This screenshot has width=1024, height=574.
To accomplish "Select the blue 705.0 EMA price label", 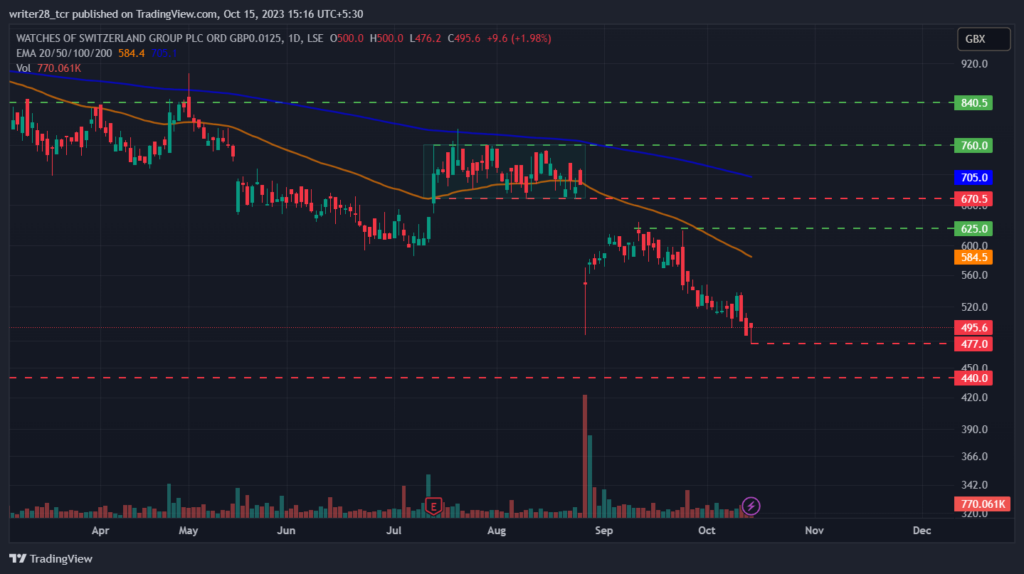I will click(973, 178).
